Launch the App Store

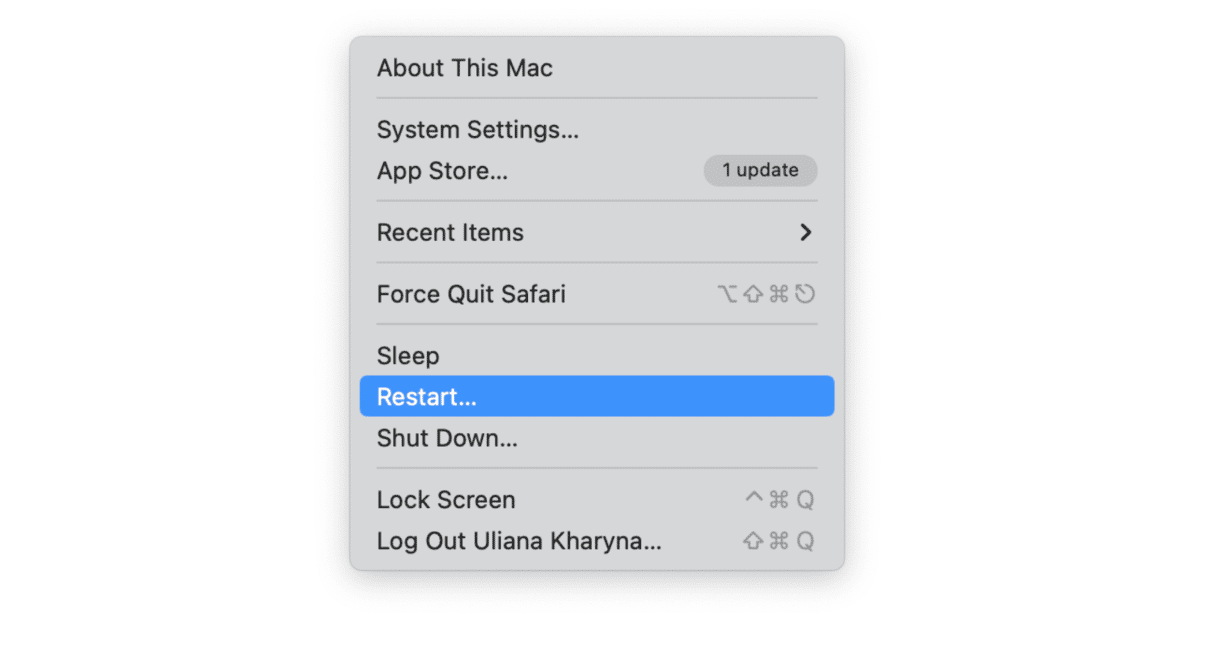click(x=442, y=171)
